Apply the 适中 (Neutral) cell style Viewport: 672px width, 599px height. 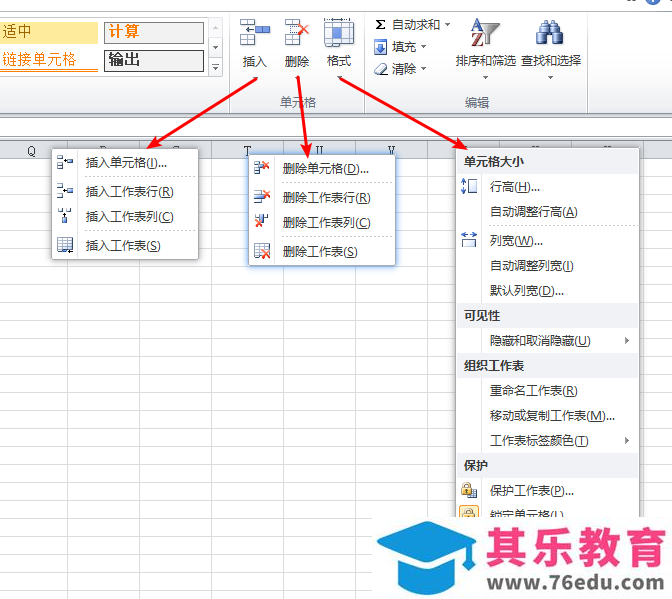pos(49,33)
